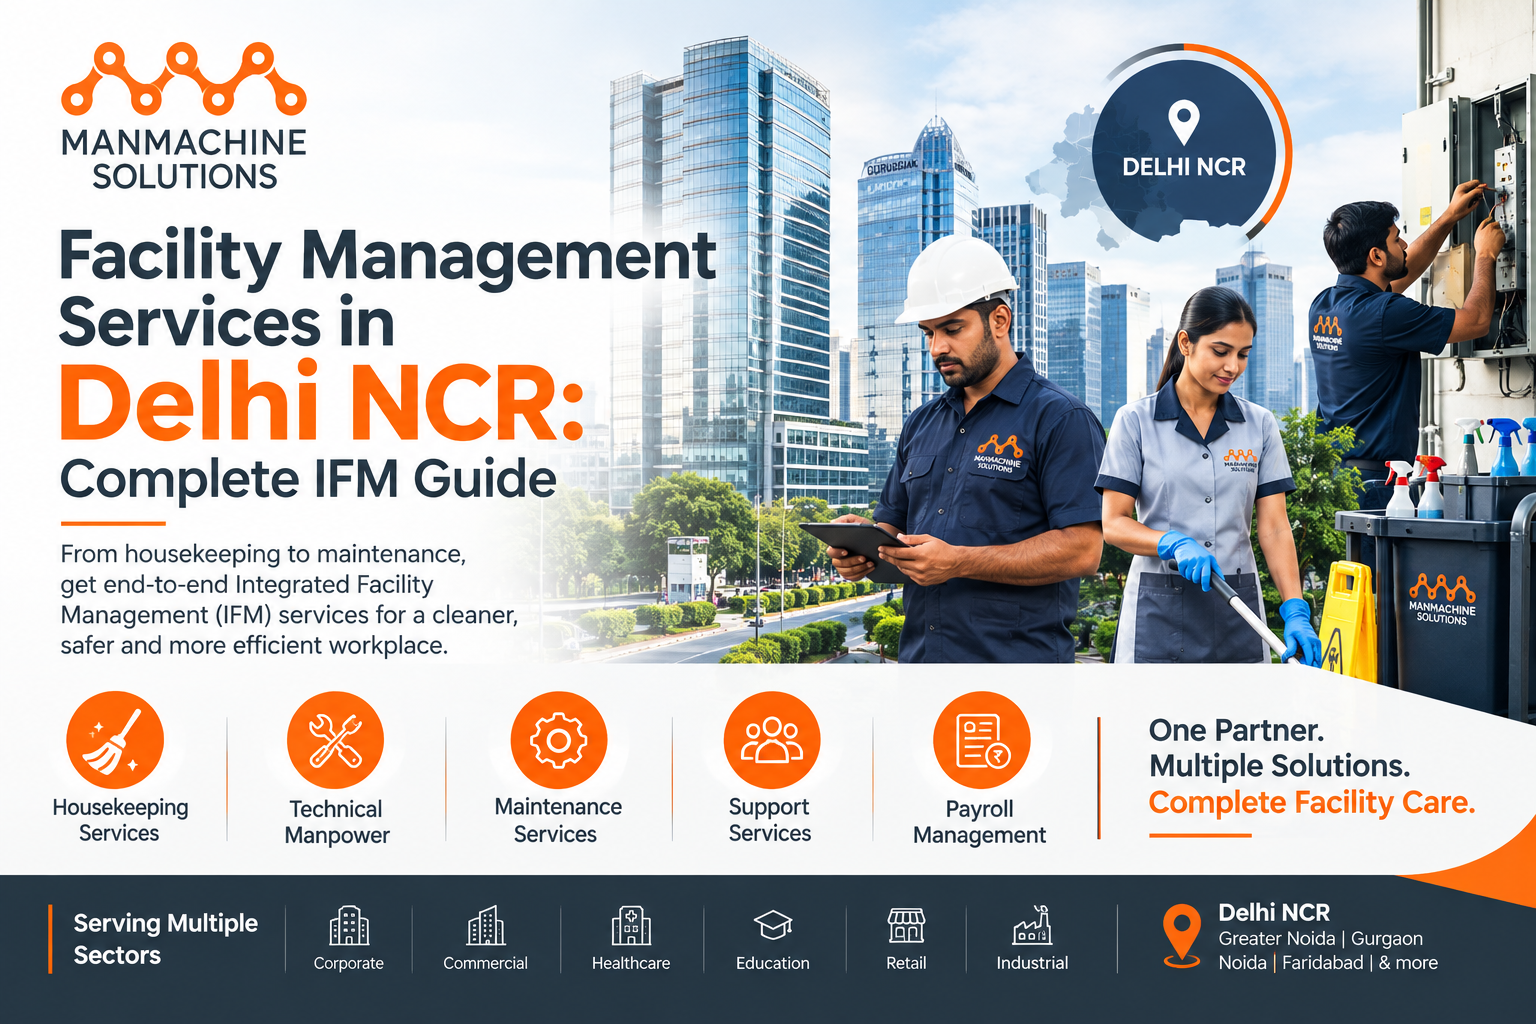Click the Delhi NCR text in the round badge
Image resolution: width=1536 pixels, height=1024 pixels.
(1184, 167)
